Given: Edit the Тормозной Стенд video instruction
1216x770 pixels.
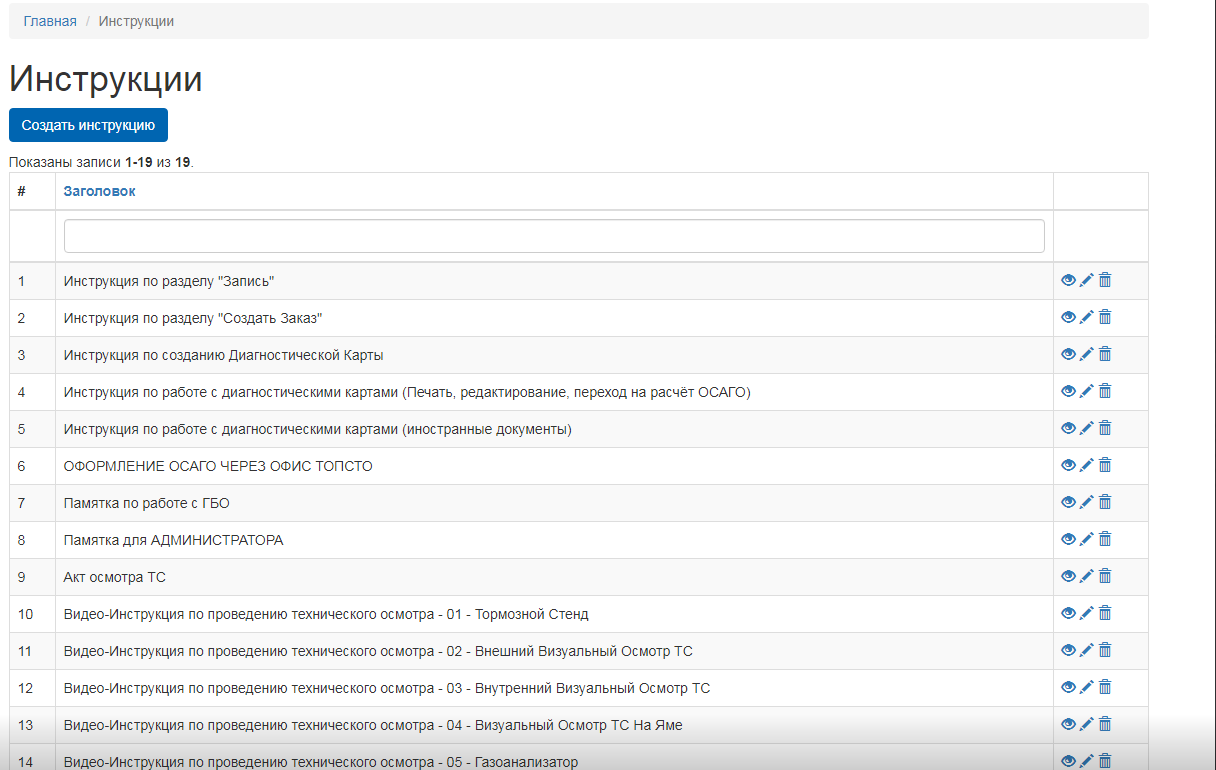Looking at the screenshot, I should click(x=1086, y=613).
